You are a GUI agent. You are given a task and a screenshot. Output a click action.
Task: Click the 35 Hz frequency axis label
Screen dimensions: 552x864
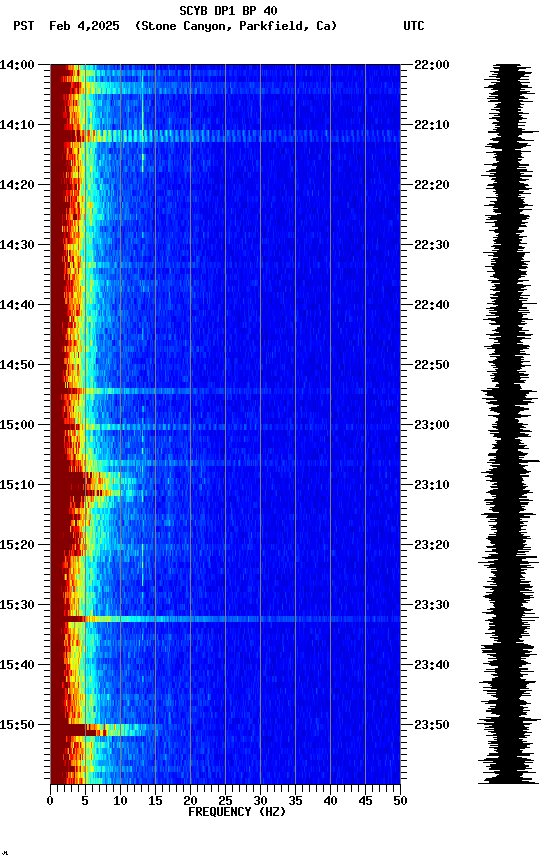pyautogui.click(x=295, y=801)
